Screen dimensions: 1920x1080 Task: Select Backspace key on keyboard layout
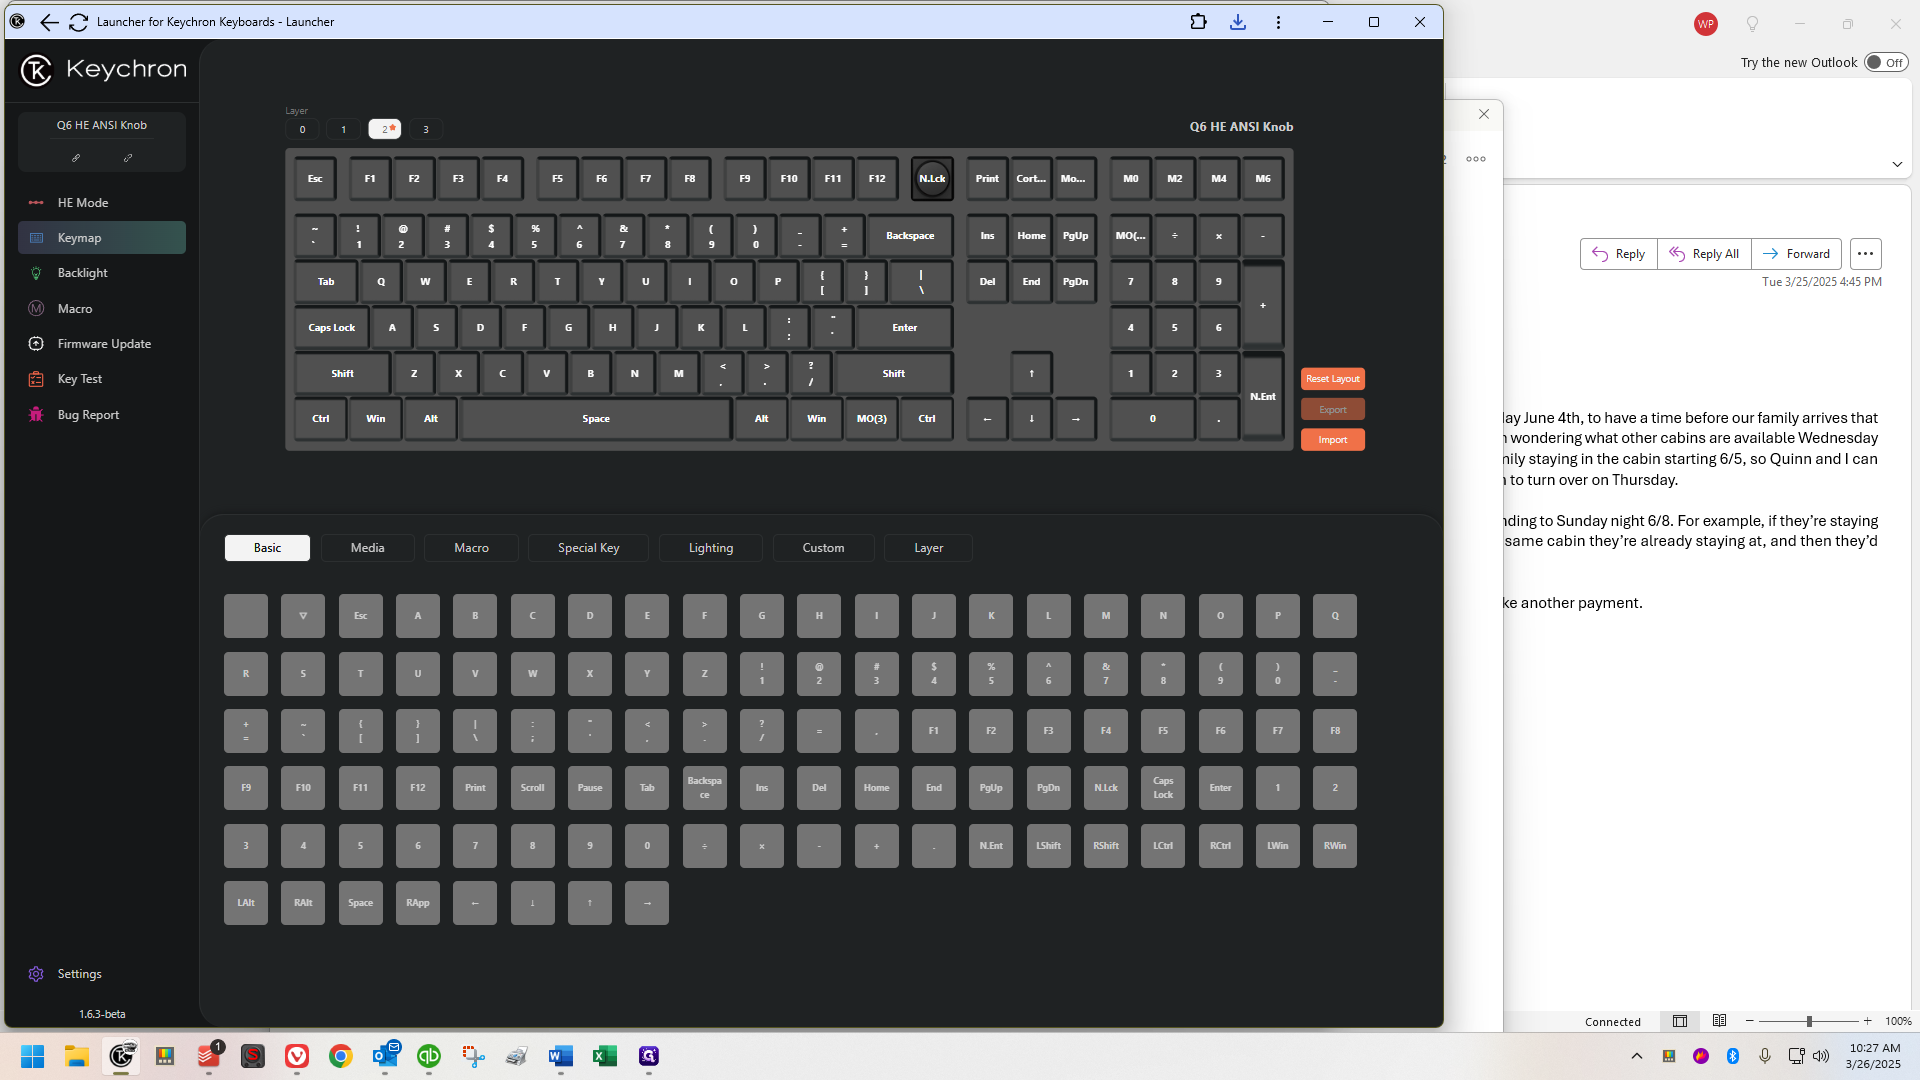[x=909, y=236]
